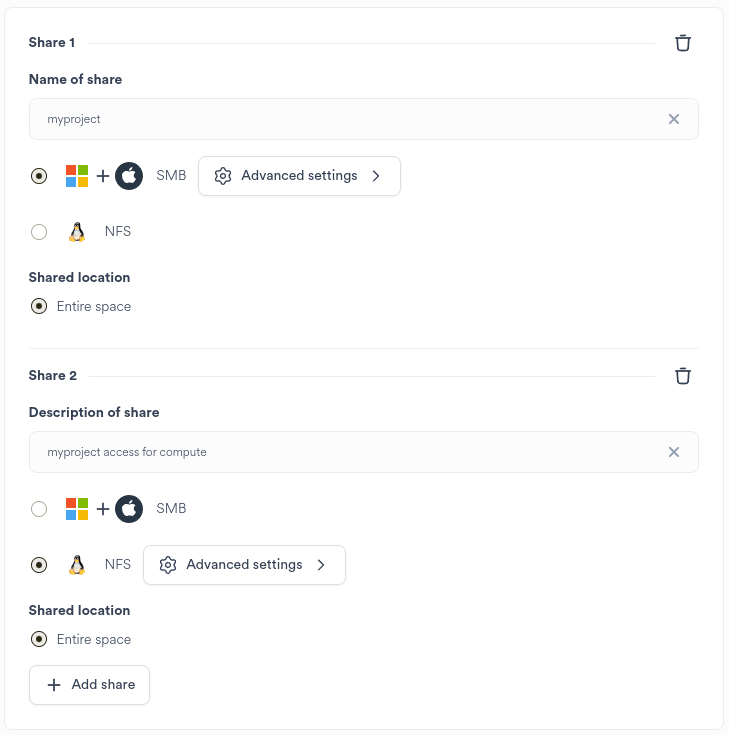
Task: Click the Linux penguin icon in Share 1
Action: tap(77, 232)
